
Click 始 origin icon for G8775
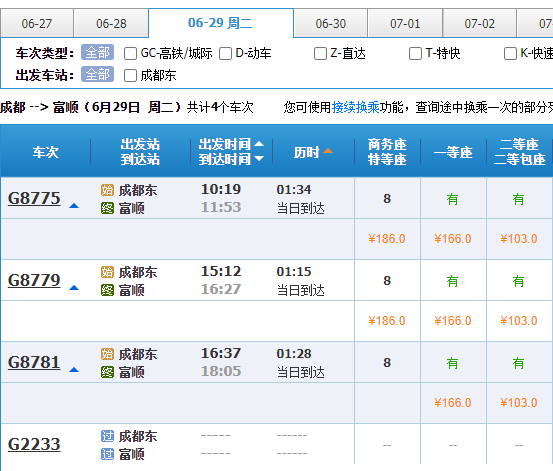pos(107,190)
